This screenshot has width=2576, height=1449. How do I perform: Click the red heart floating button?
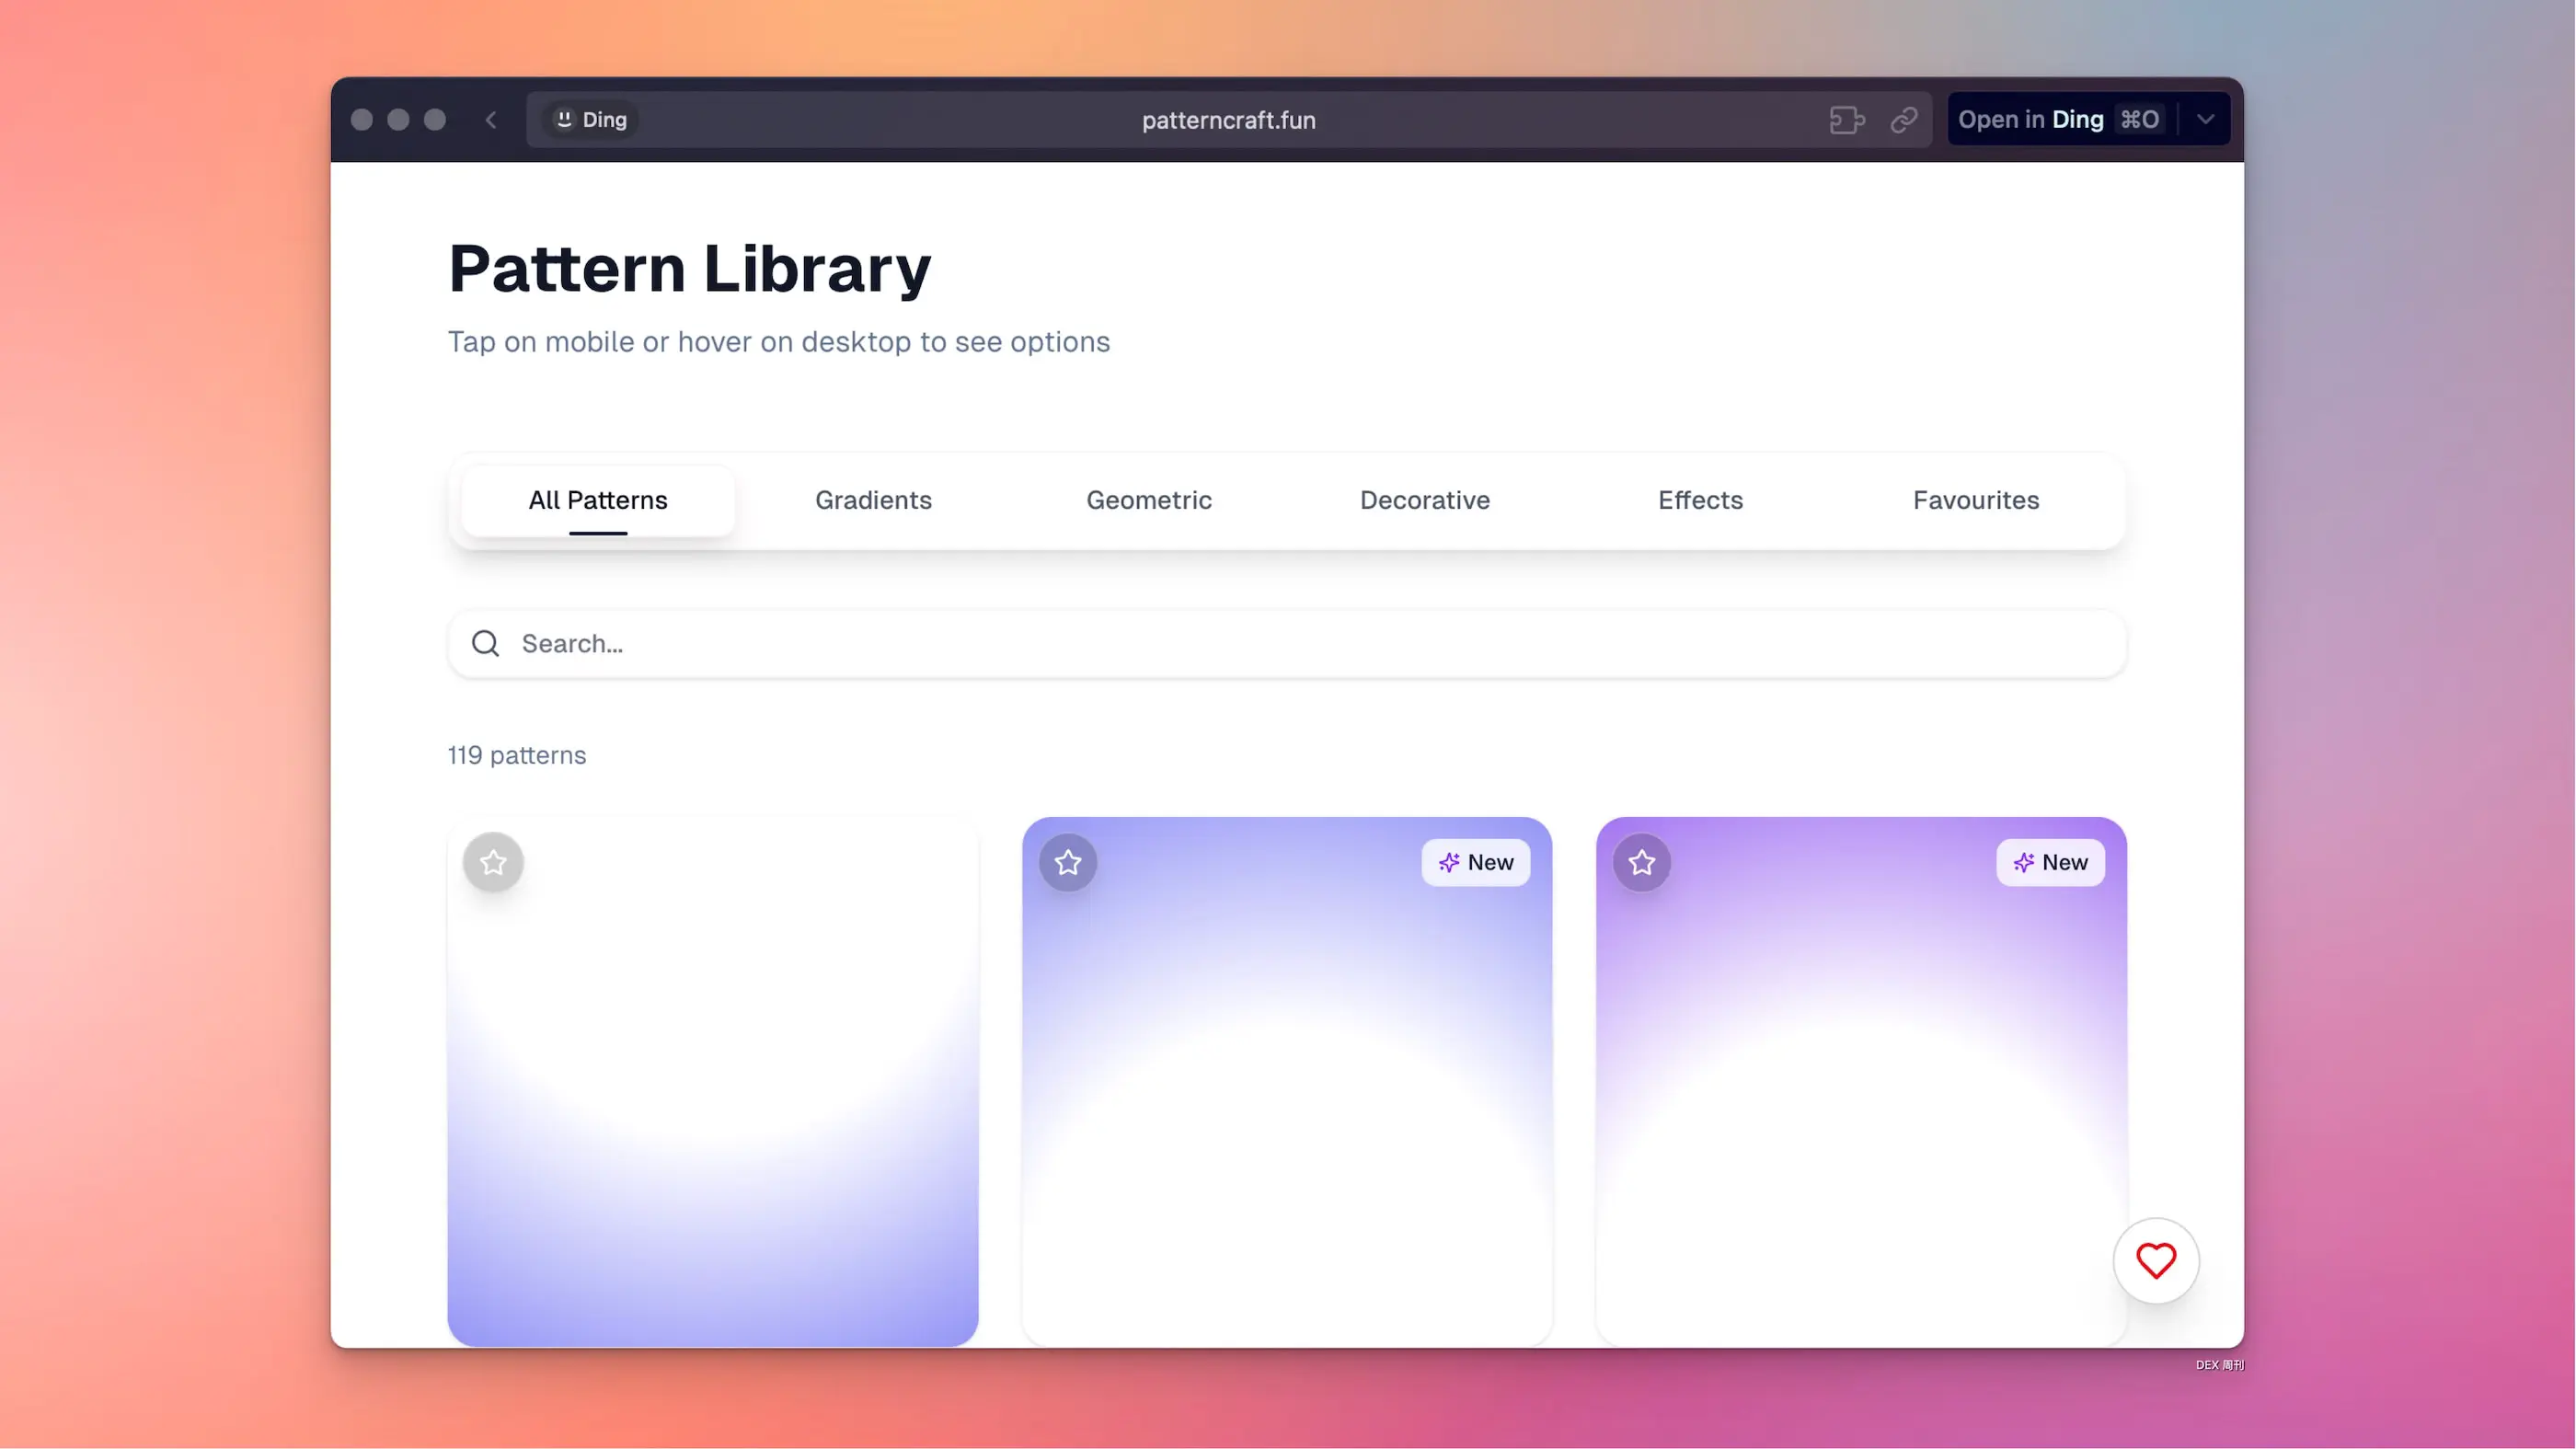[2155, 1260]
